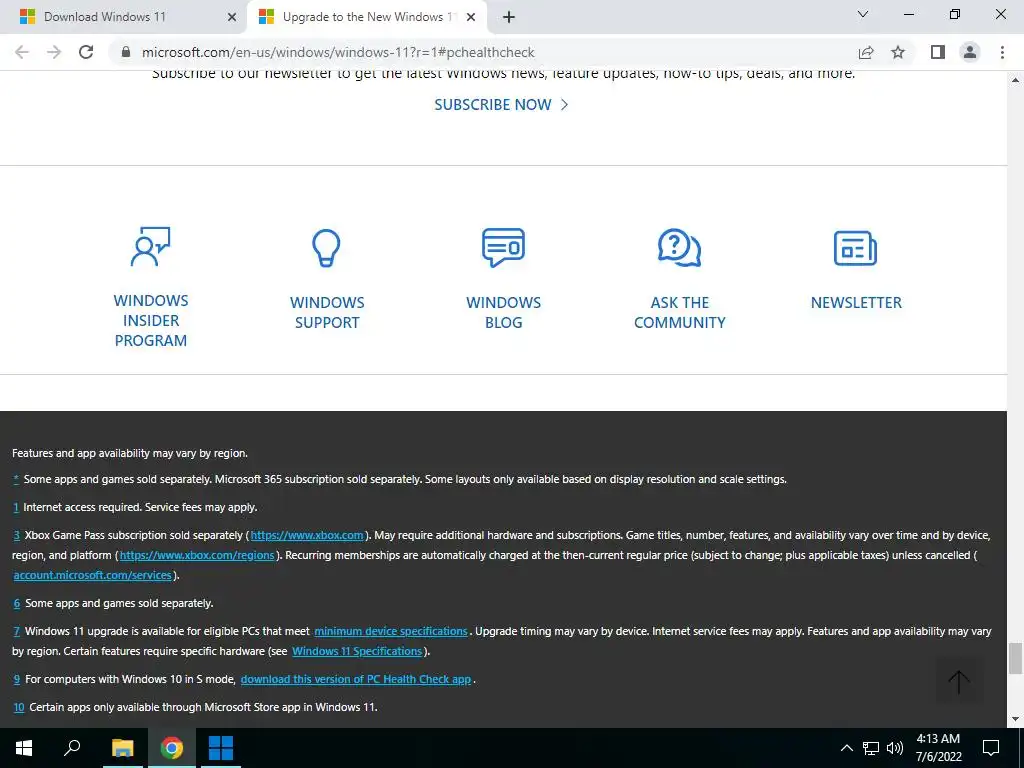This screenshot has height=768, width=1024.
Task: Click the Ask the Community question bubble icon
Action: pyautogui.click(x=679, y=248)
